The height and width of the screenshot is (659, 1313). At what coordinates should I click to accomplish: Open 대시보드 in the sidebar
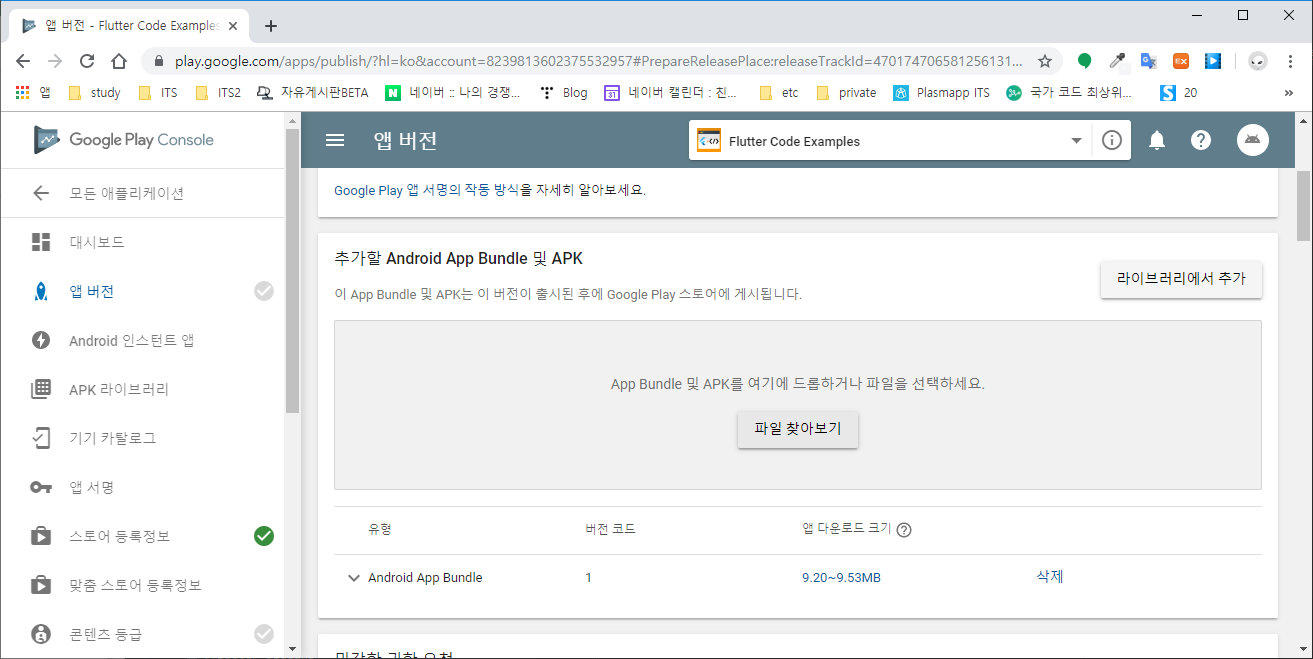pyautogui.click(x=97, y=242)
